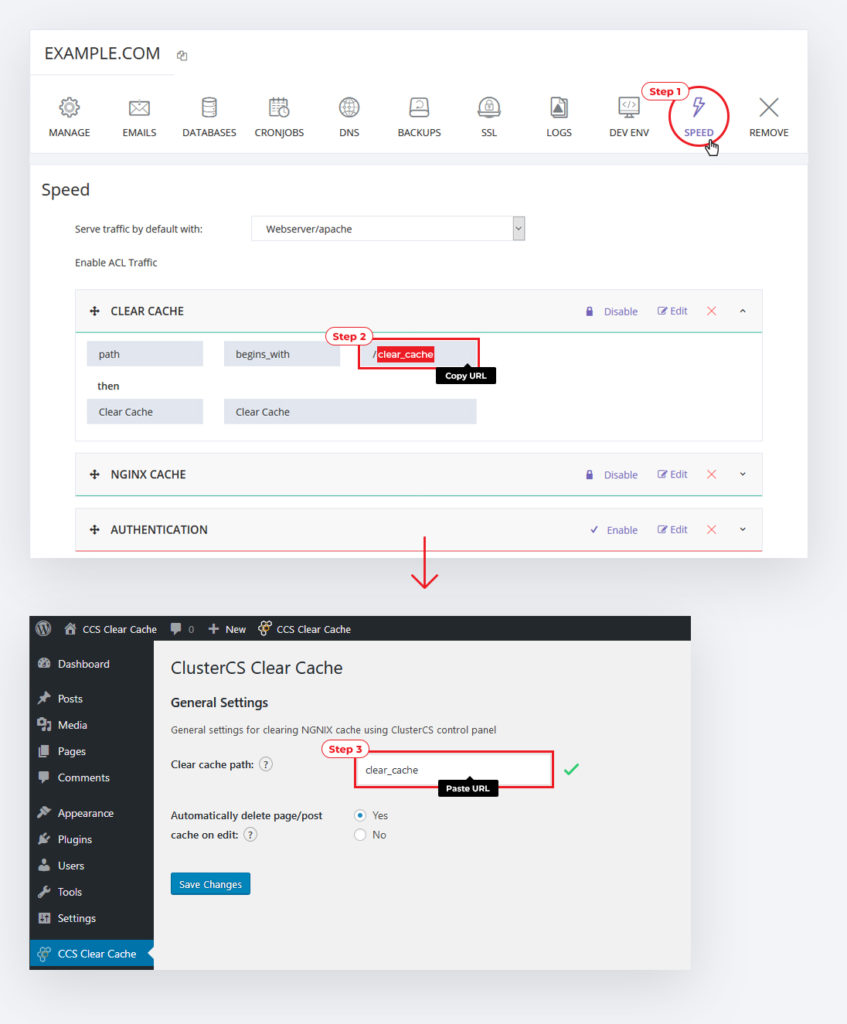
Task: Edit the NGINX CACHE rule
Action: (x=673, y=474)
